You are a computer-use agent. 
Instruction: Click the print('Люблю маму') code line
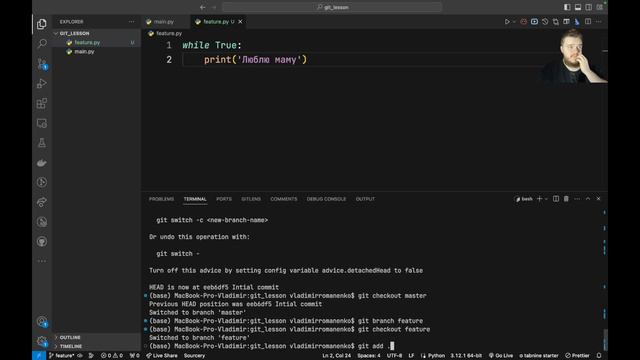[255, 60]
